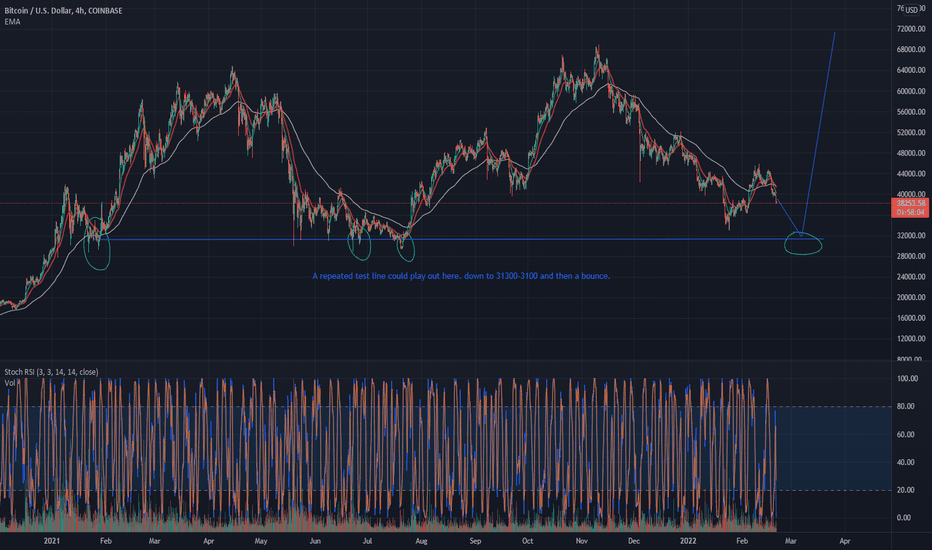Click the May label on the time axis
Screen dimensions: 932x550
coord(261,541)
